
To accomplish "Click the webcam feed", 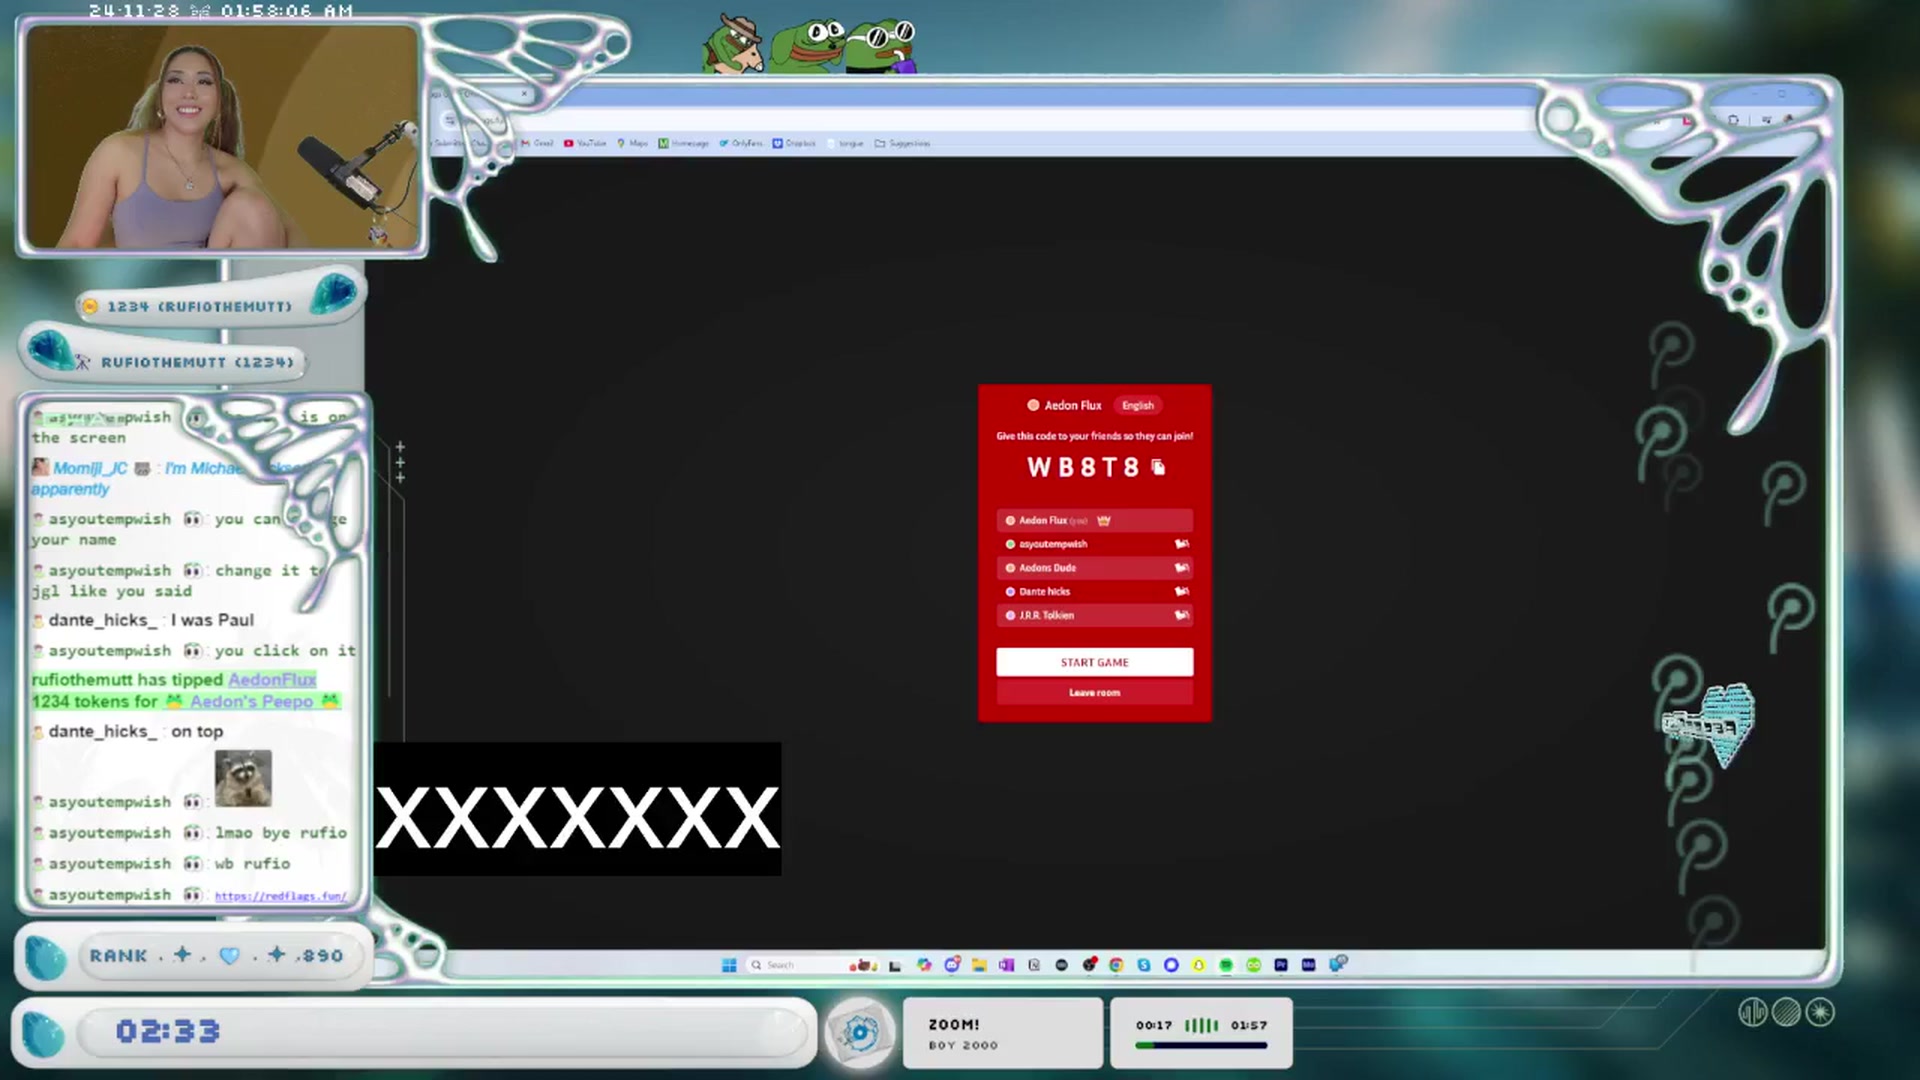I will (221, 137).
